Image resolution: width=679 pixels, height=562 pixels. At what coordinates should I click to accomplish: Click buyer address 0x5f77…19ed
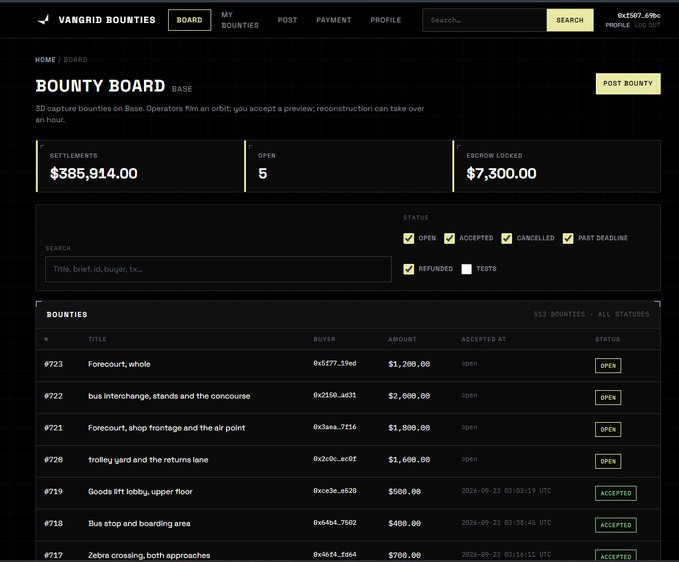335,363
